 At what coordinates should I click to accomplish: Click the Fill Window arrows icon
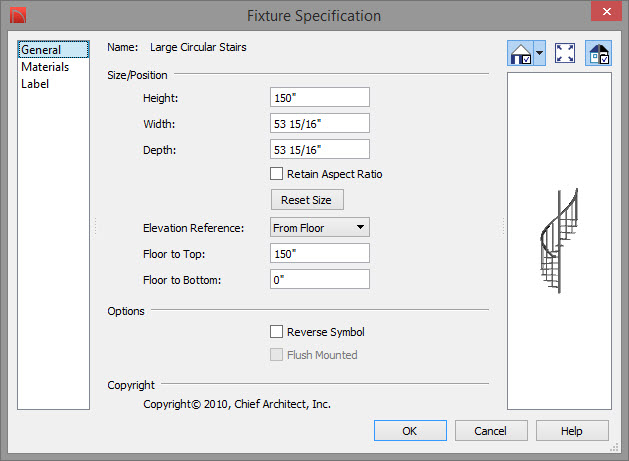coord(564,53)
